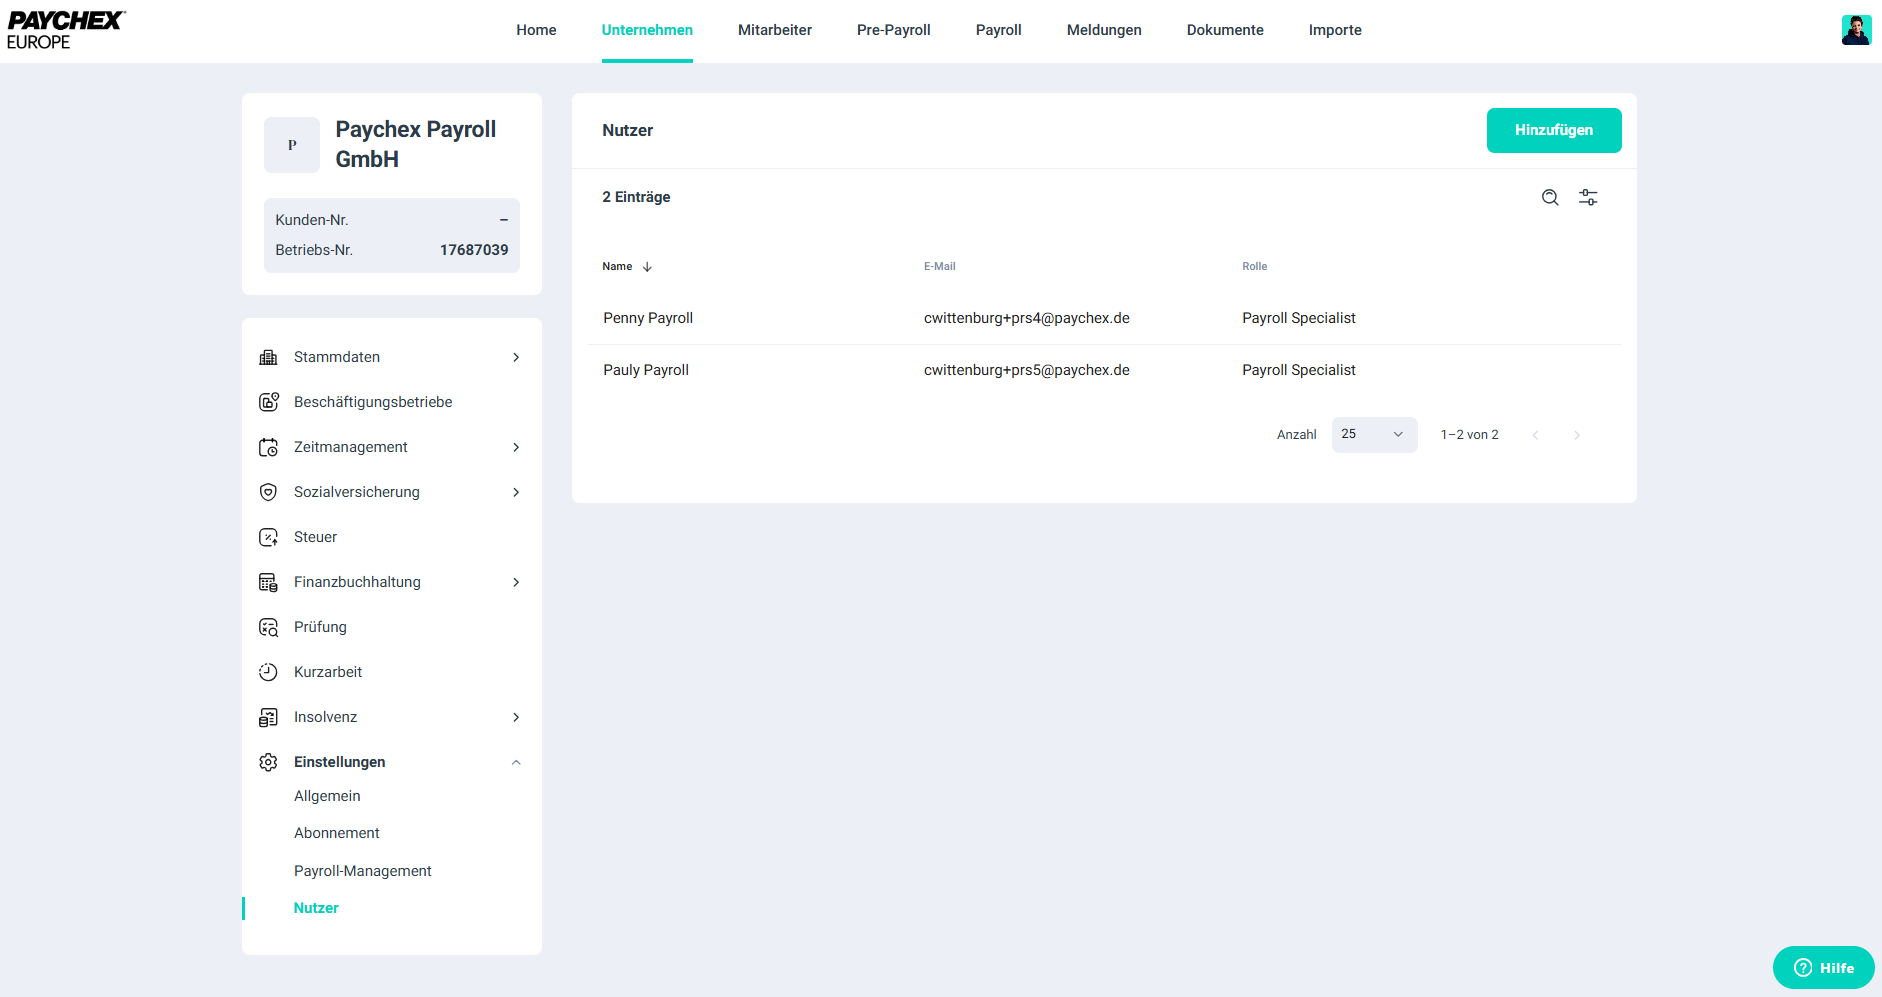Image resolution: width=1882 pixels, height=997 pixels.
Task: Click the Prüfung icon in sidebar
Action: coord(268,627)
